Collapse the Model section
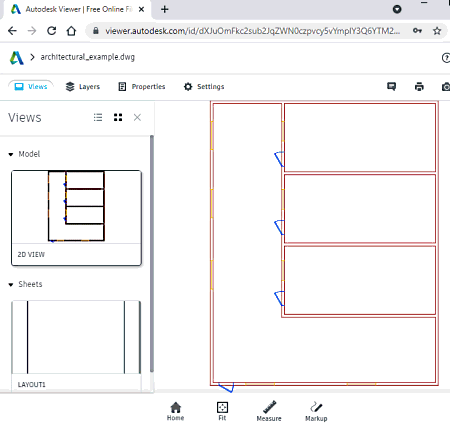The image size is (450, 427). pos(11,154)
